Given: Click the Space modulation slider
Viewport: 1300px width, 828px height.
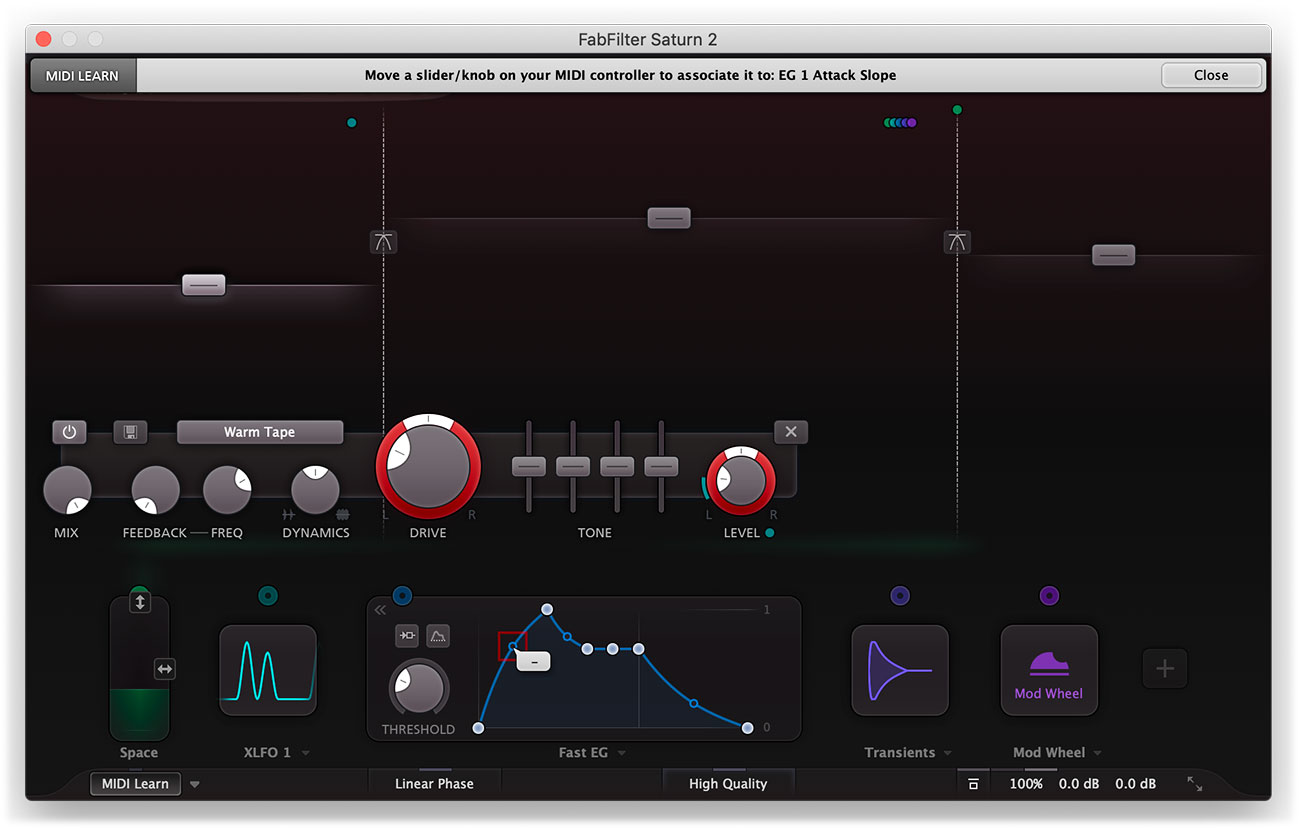Looking at the screenshot, I should point(139,668).
